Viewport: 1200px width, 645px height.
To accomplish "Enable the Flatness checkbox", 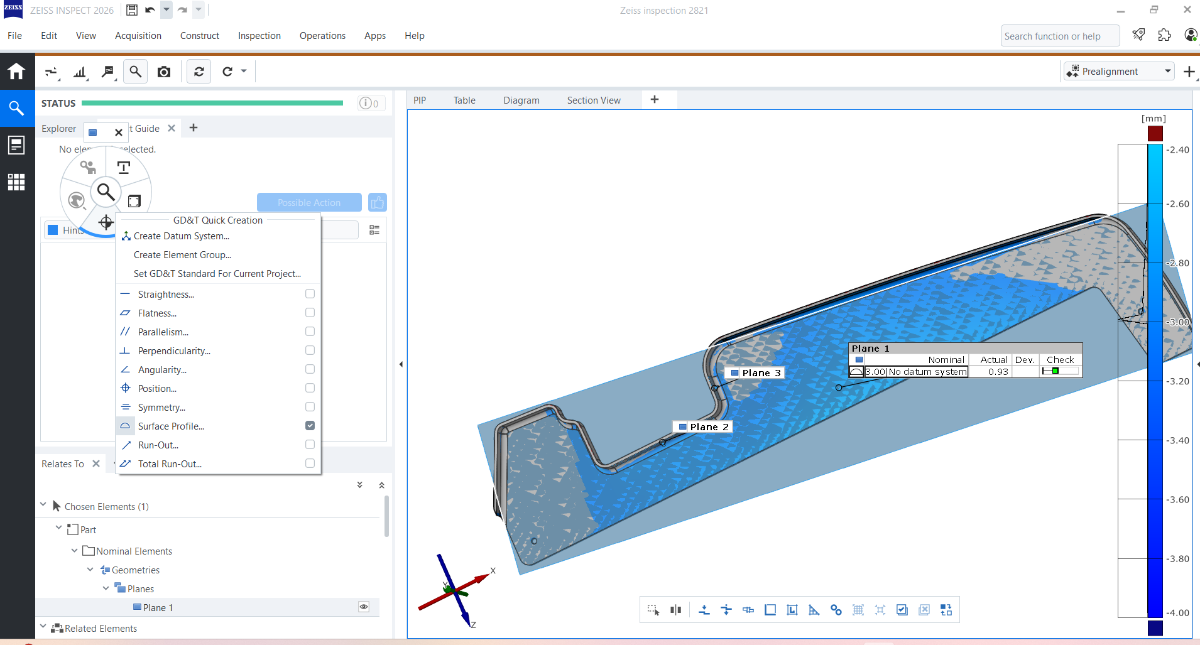I will (x=310, y=313).
